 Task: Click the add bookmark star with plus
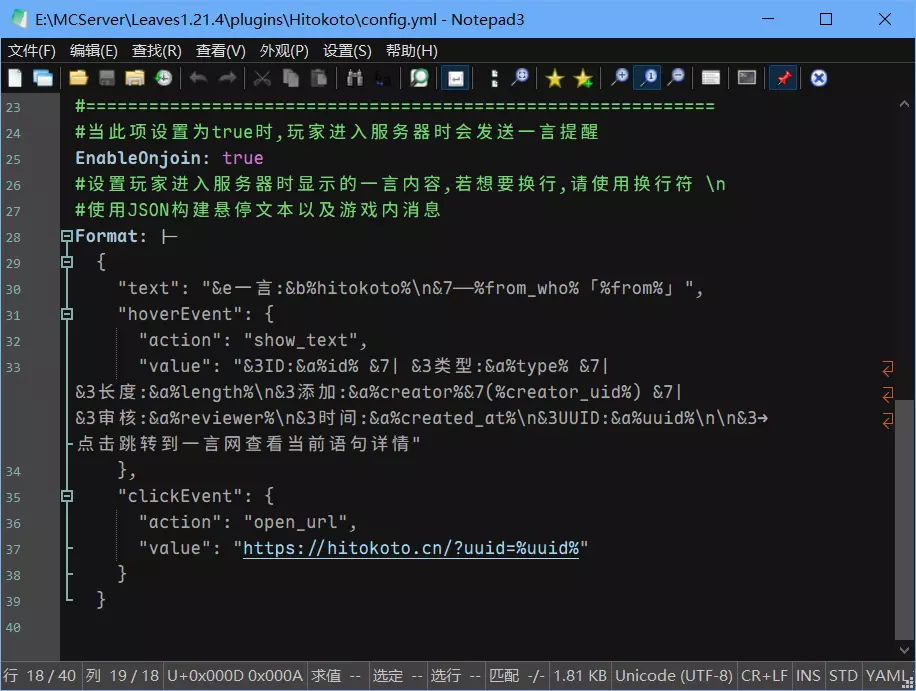pos(583,78)
